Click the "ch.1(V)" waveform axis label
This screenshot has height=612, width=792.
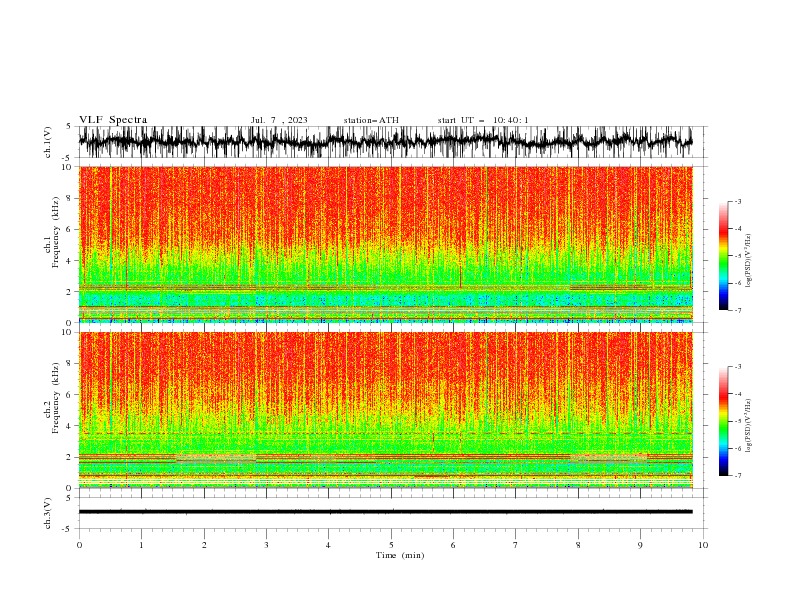coord(48,142)
